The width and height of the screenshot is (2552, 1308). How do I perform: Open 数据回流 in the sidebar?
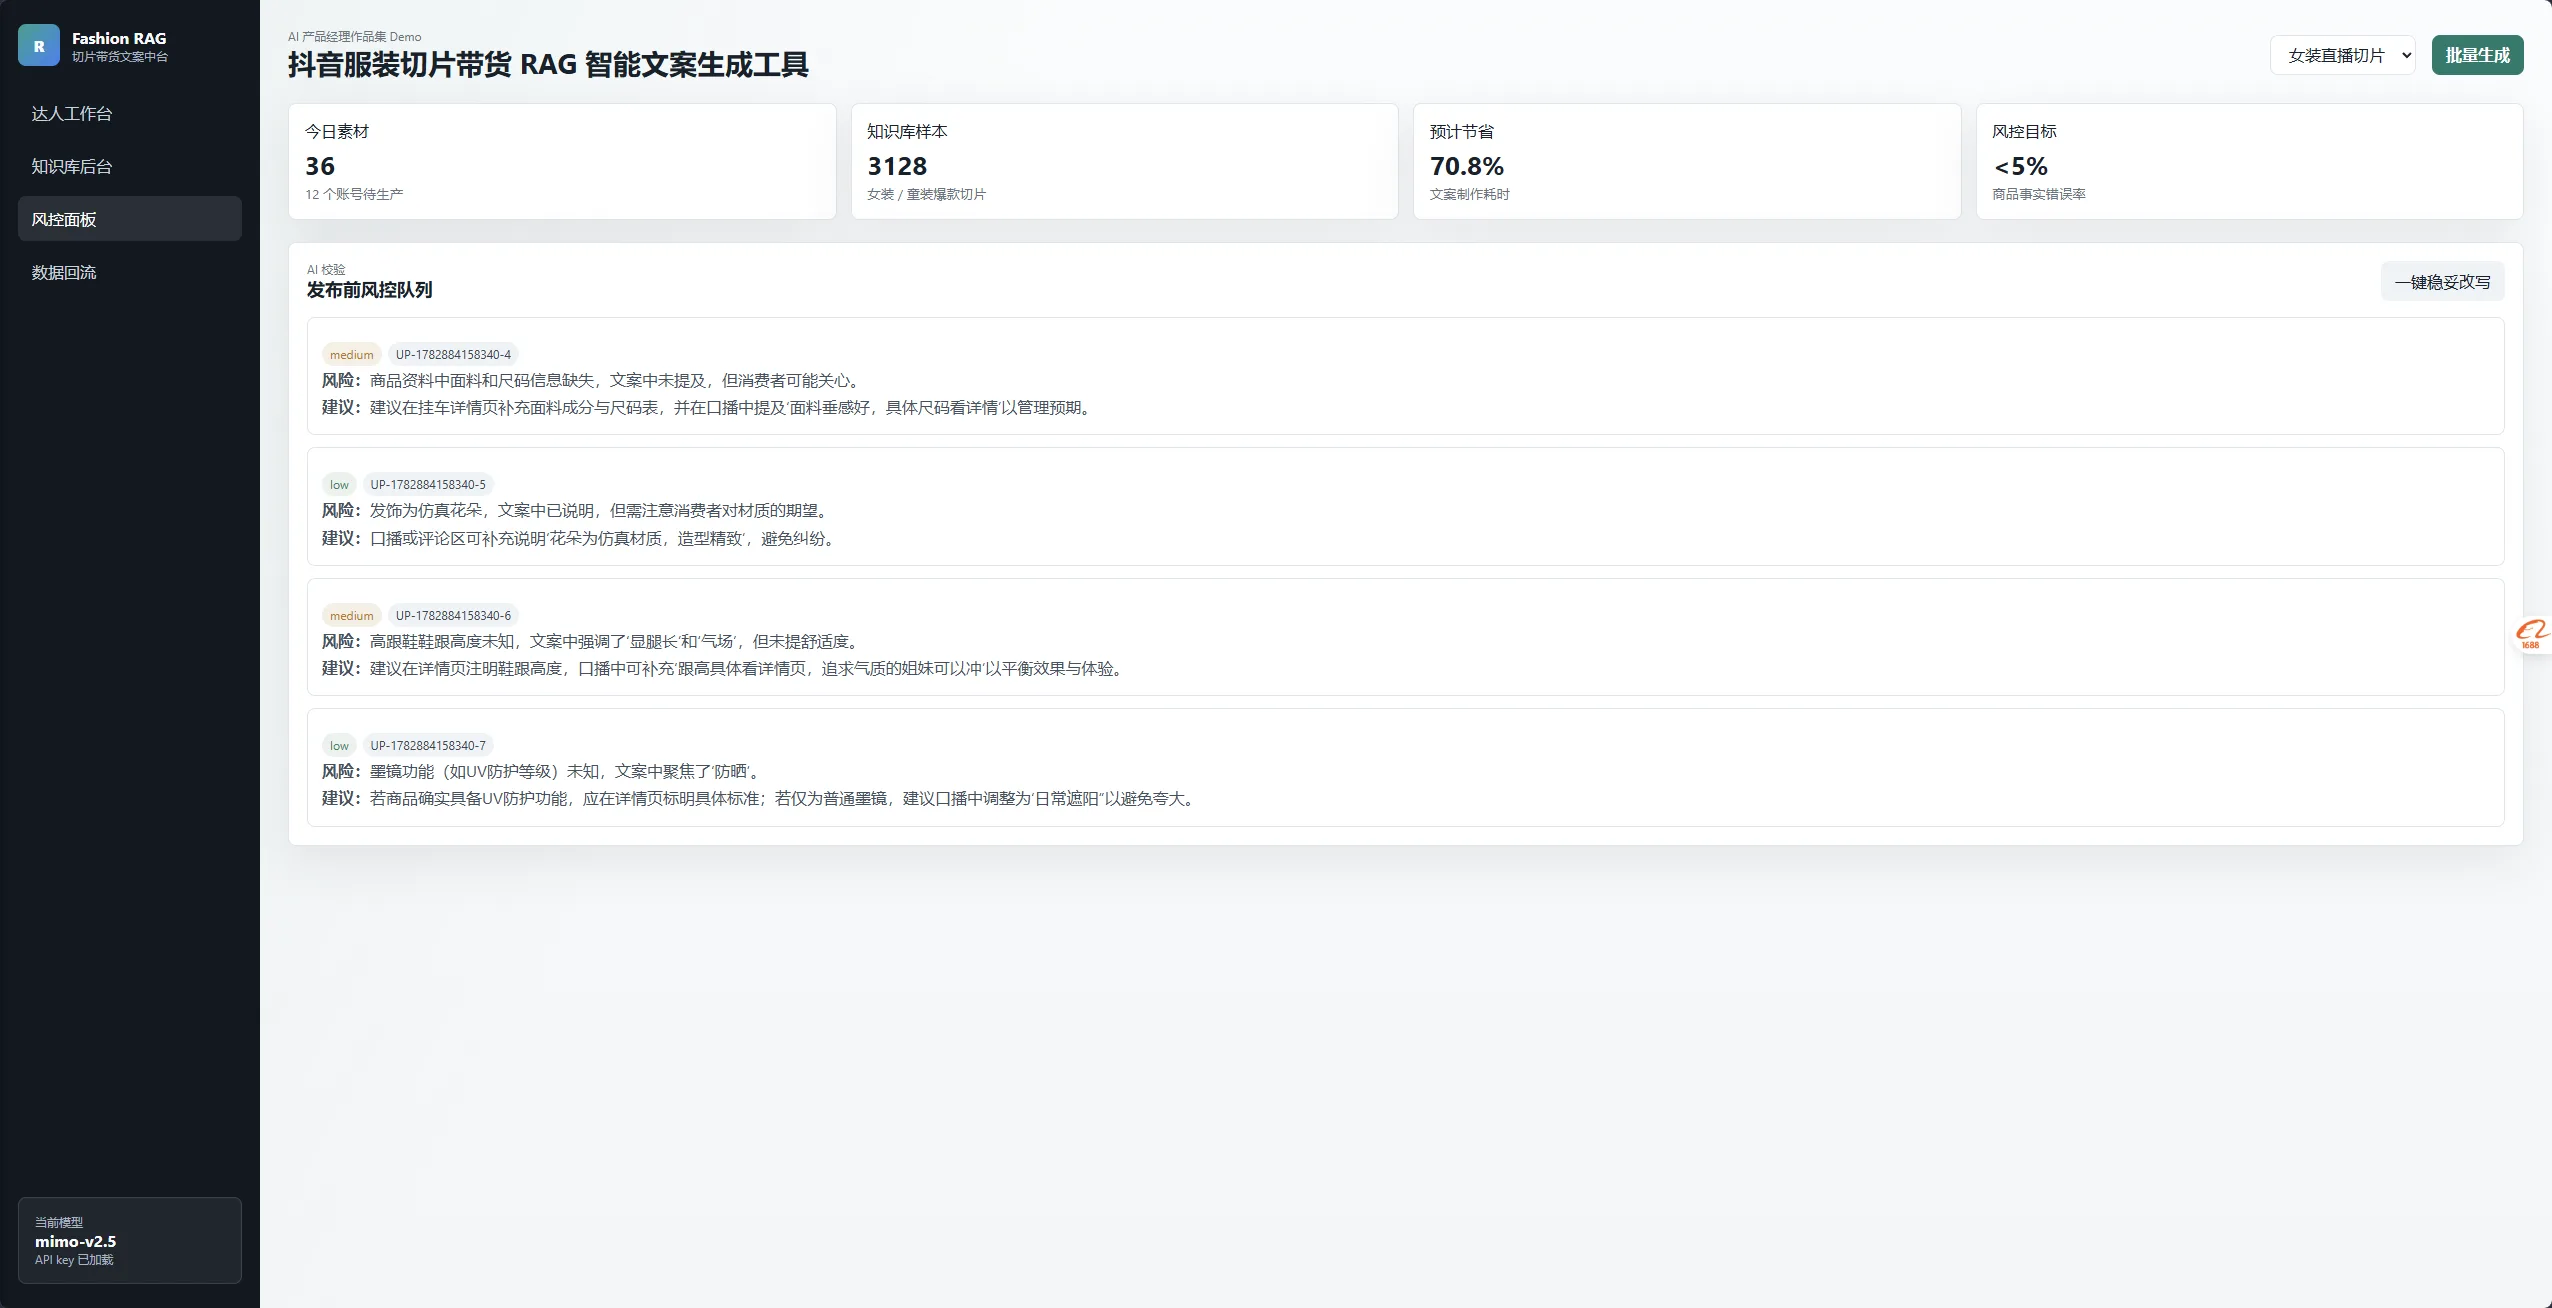click(x=130, y=272)
